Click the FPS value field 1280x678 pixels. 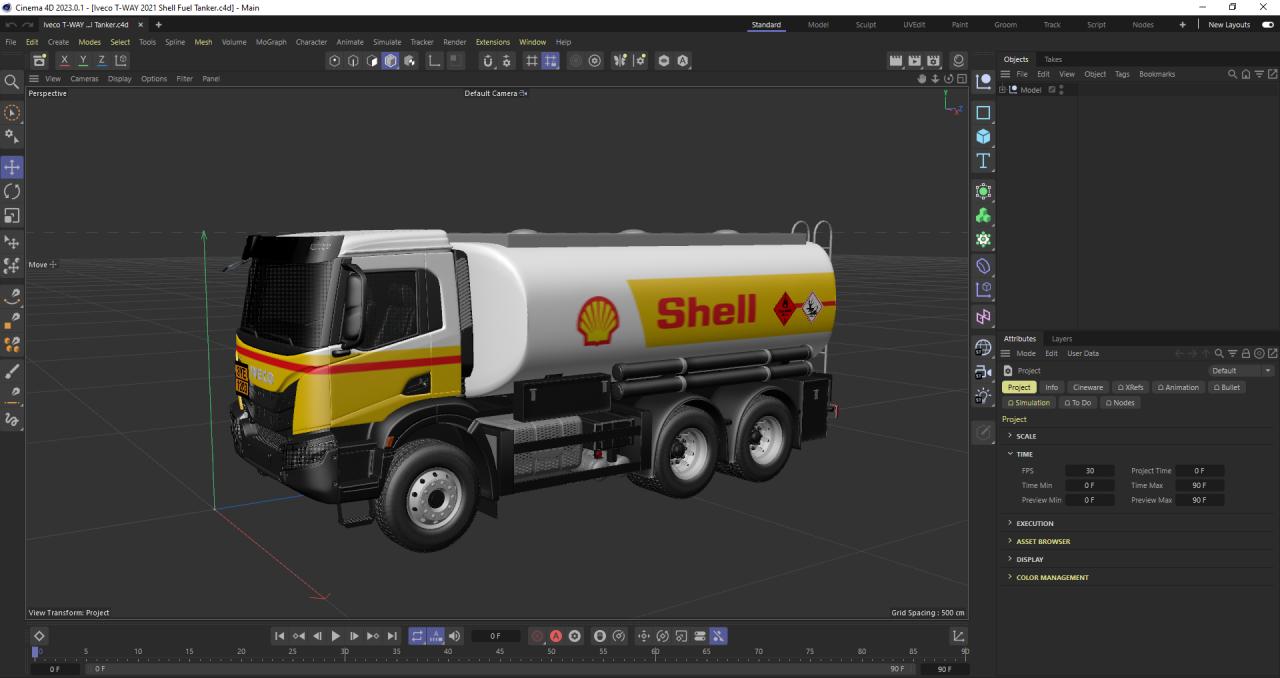pos(1089,471)
